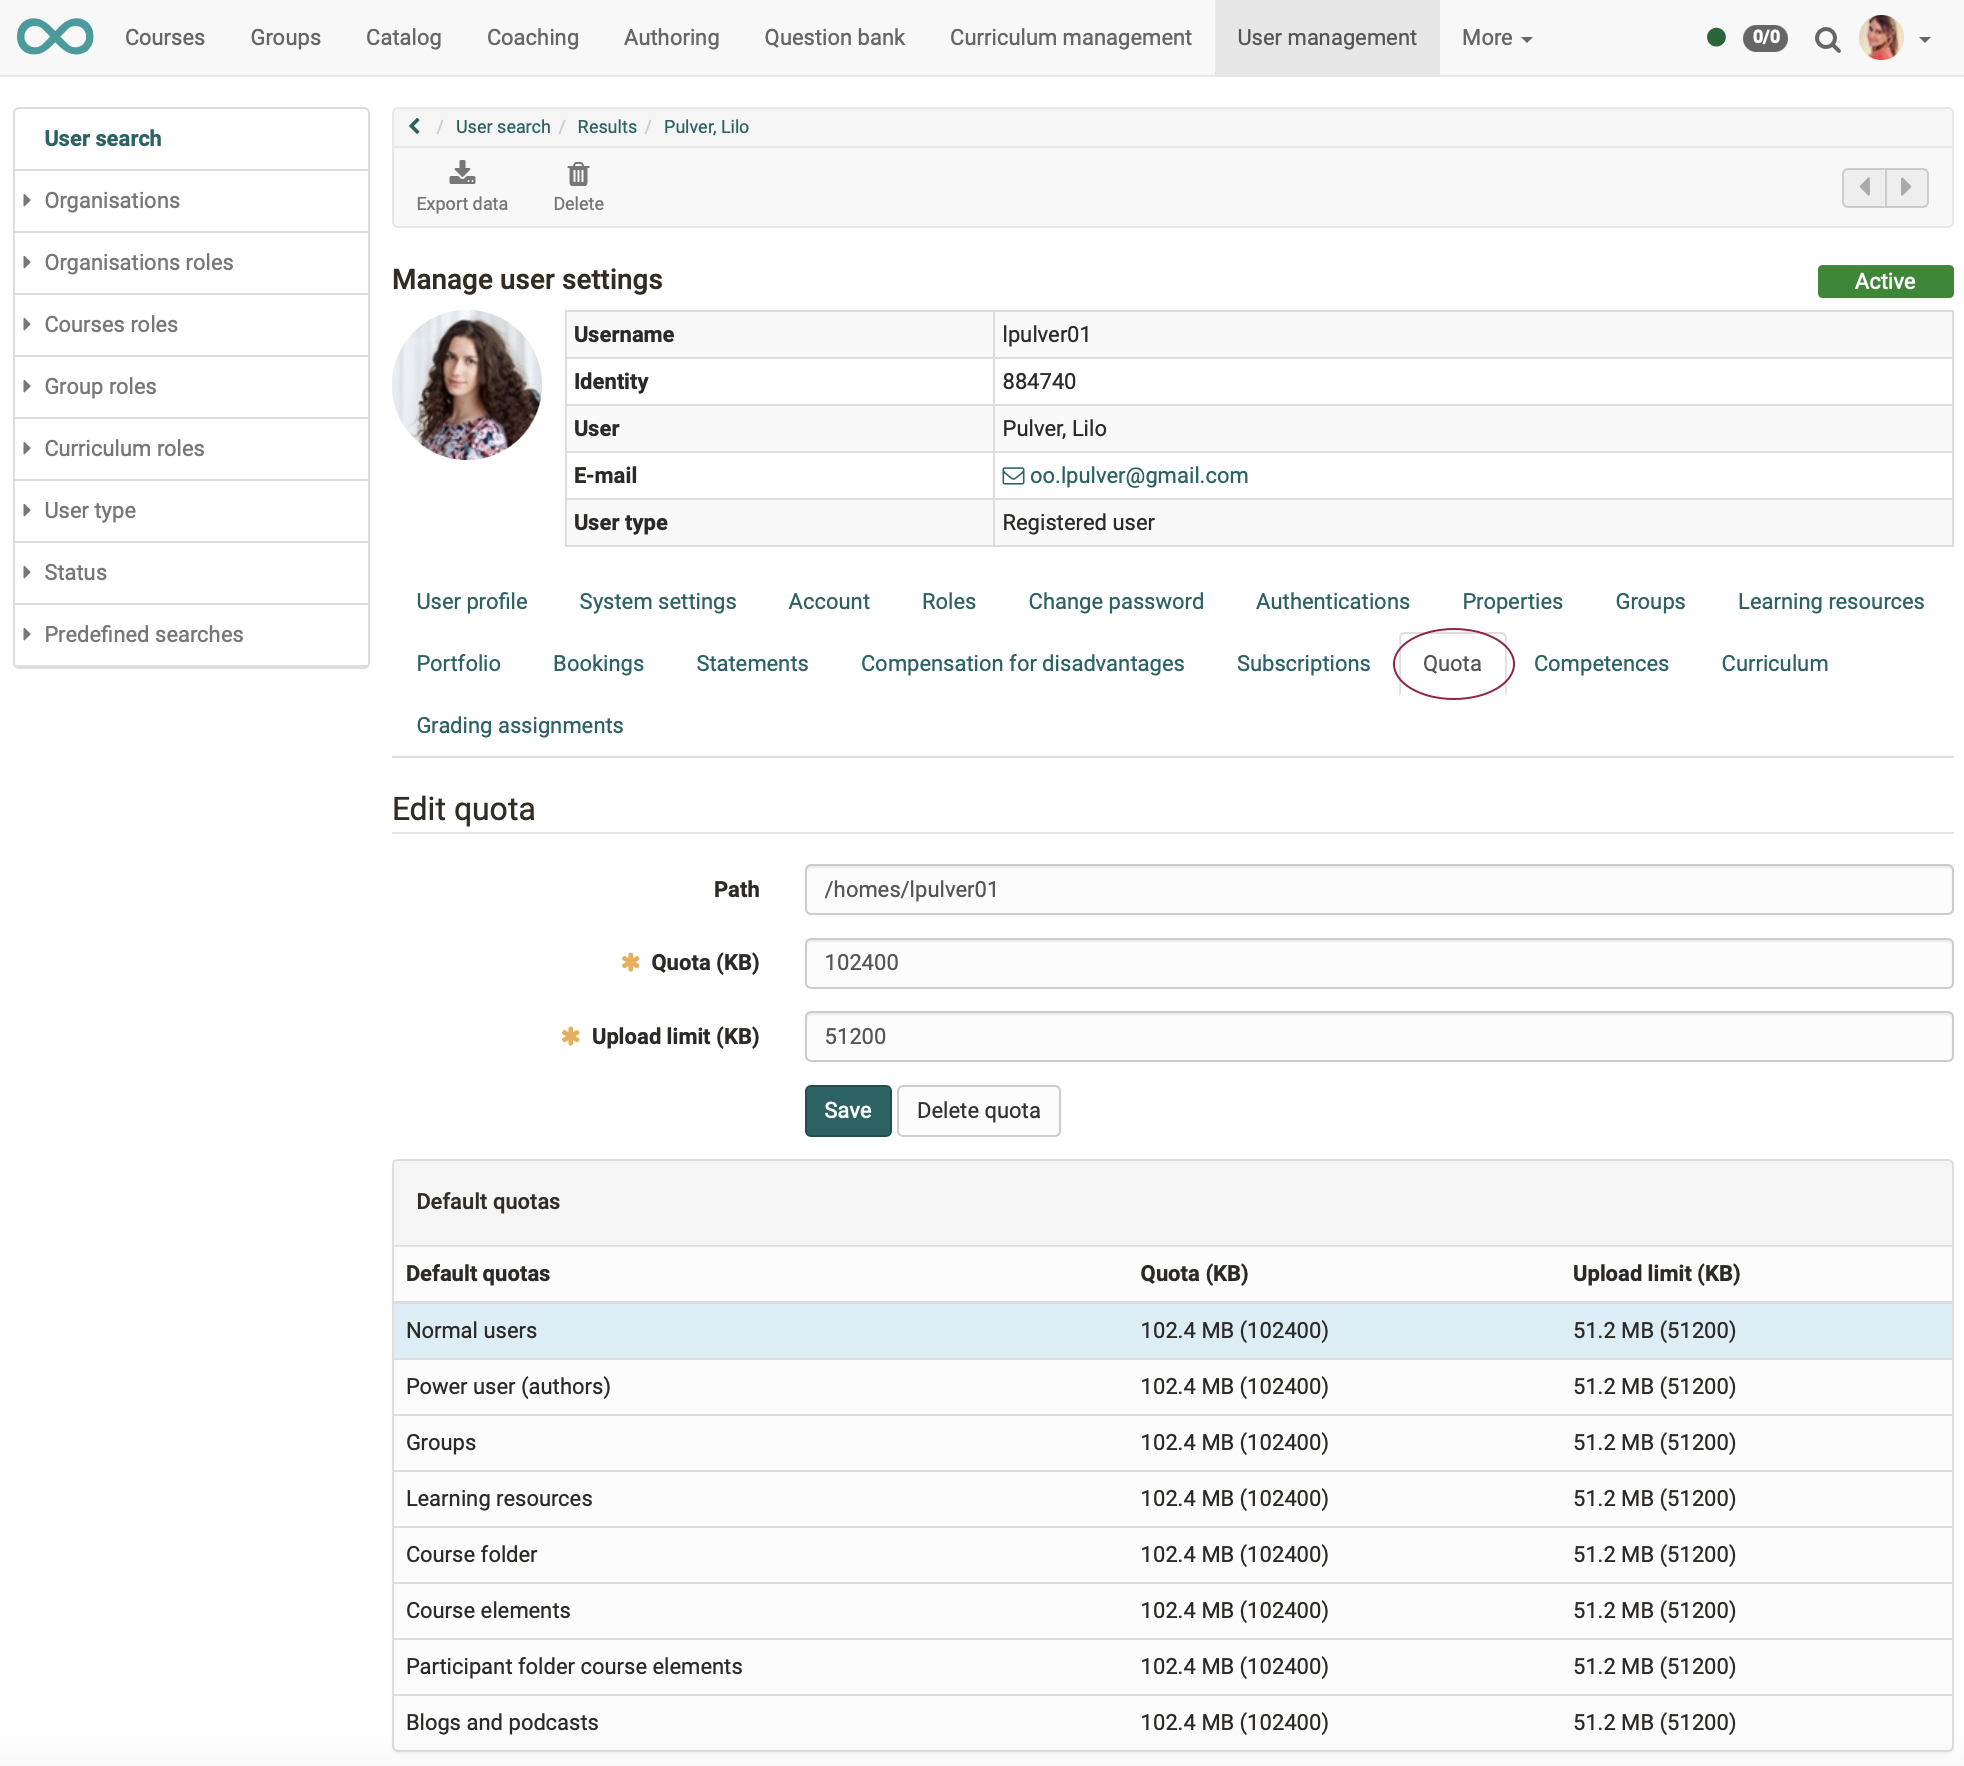Click the OpenOlat infinity logo
Viewport: 1964px width, 1766px height.
[x=55, y=37]
